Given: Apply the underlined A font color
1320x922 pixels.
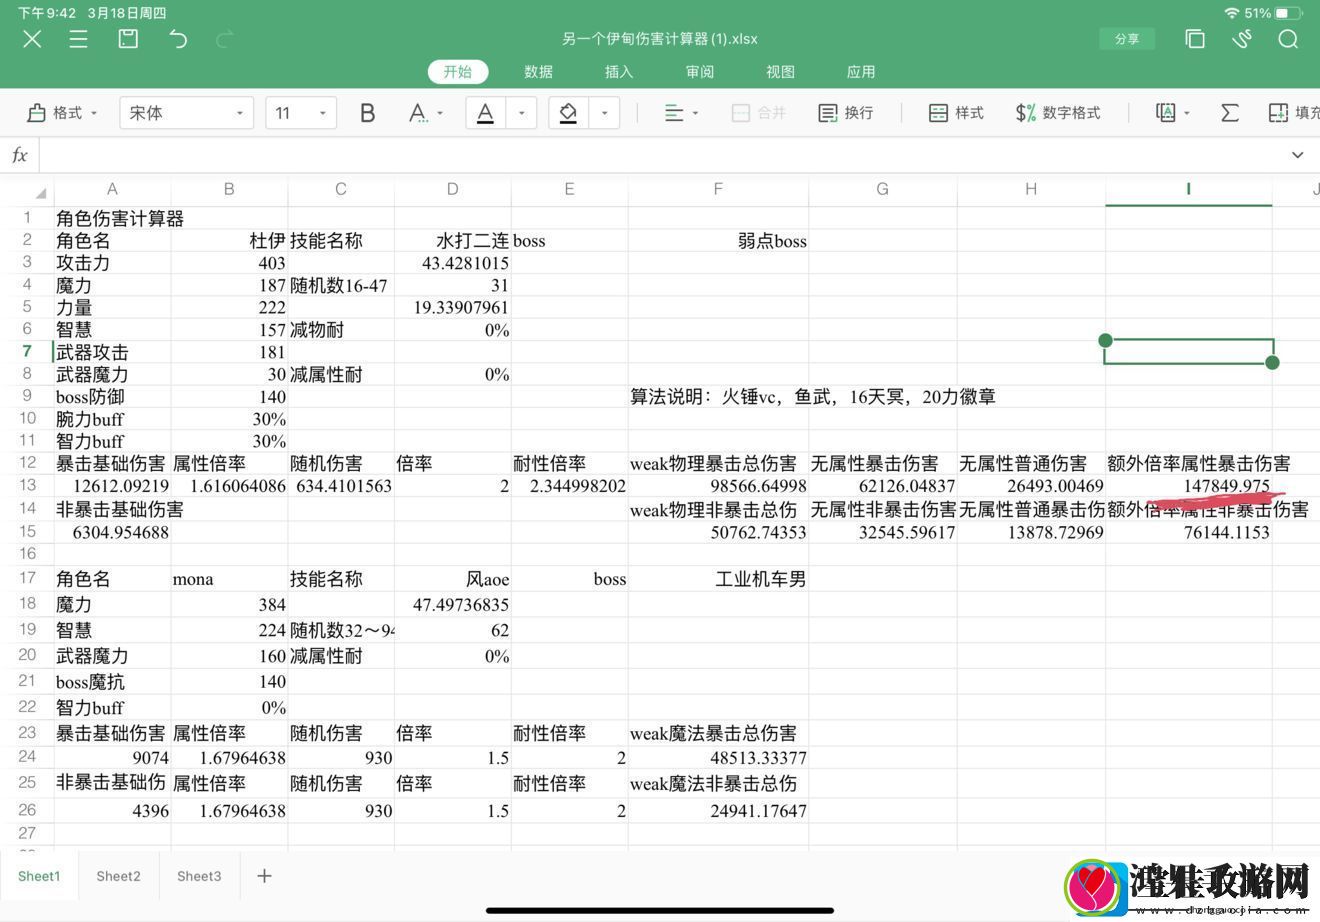Looking at the screenshot, I should [485, 113].
